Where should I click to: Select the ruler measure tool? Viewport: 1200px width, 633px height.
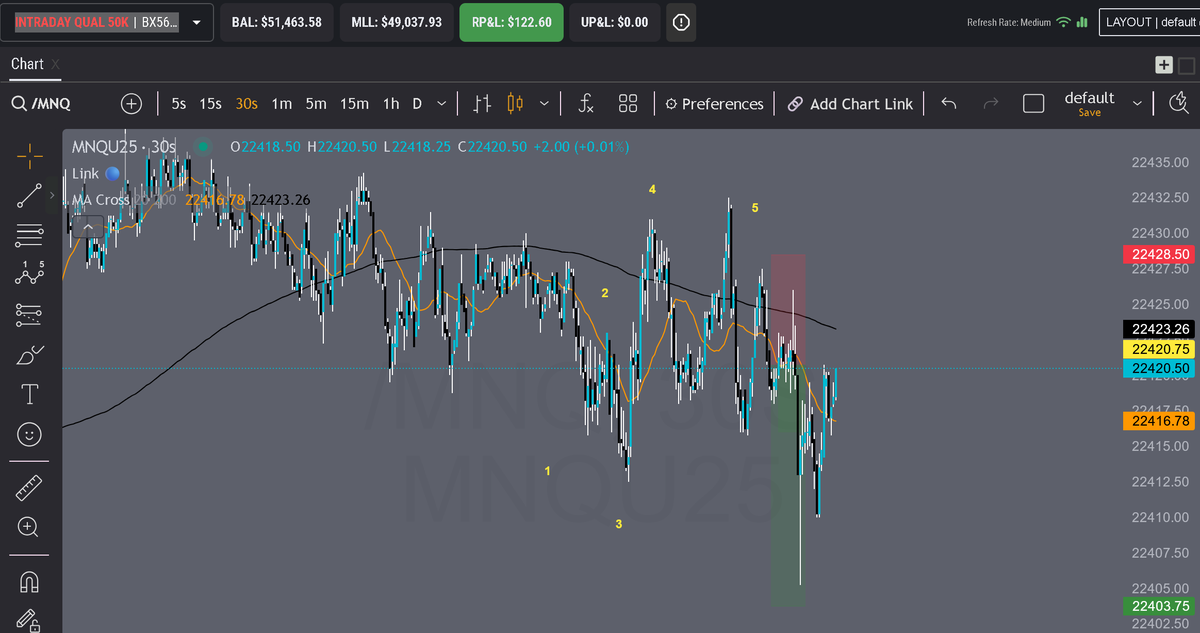pyautogui.click(x=29, y=488)
